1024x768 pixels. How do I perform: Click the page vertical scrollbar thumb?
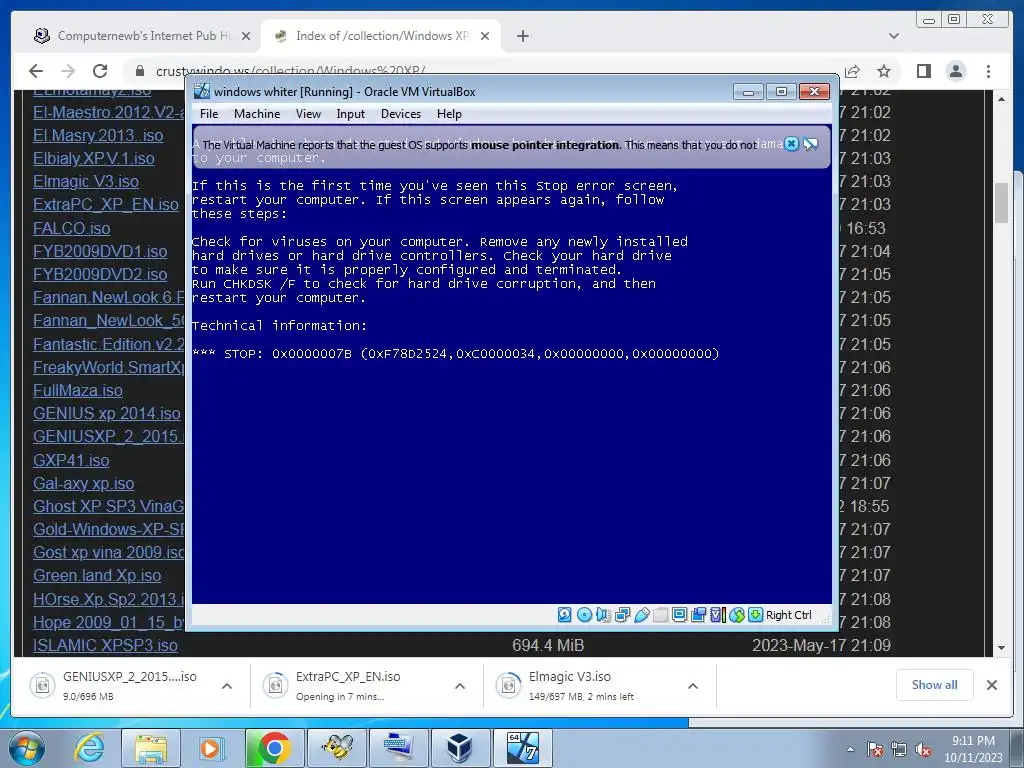pos(1001,203)
